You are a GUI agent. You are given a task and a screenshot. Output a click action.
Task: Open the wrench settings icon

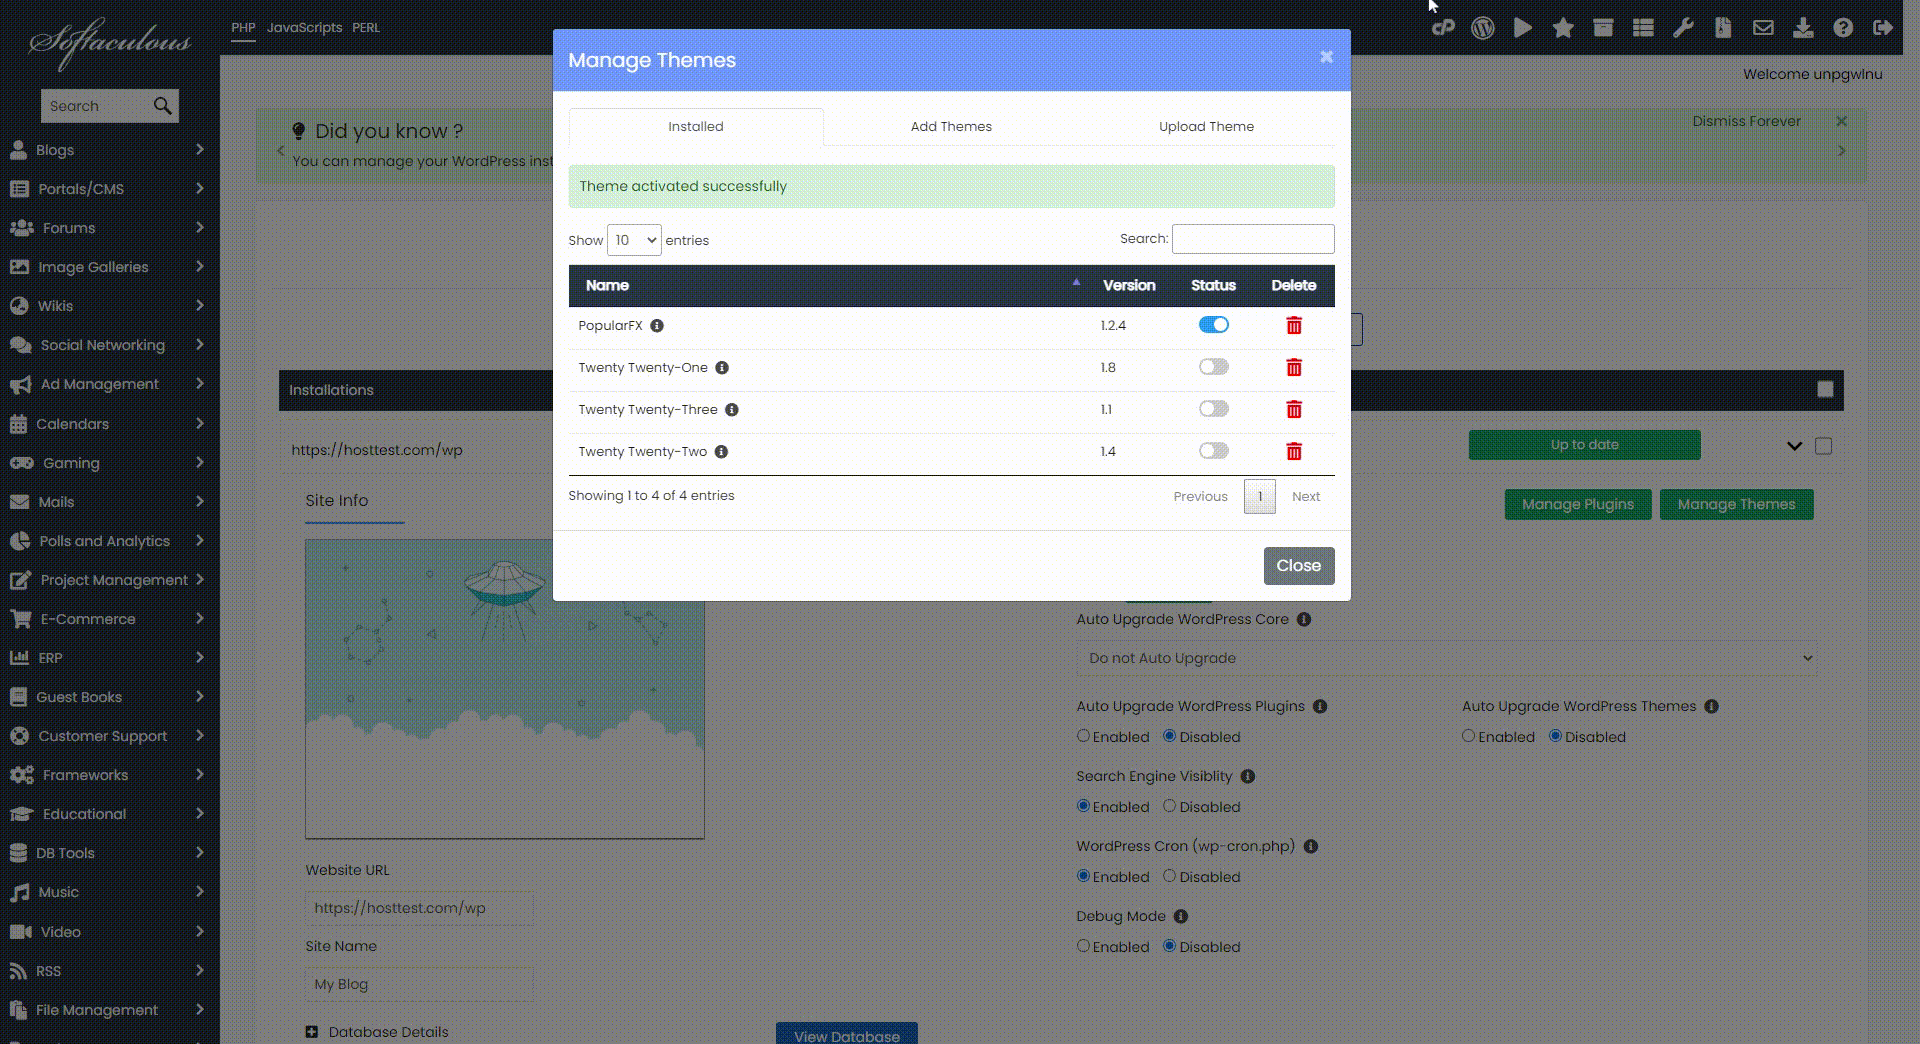pos(1683,28)
